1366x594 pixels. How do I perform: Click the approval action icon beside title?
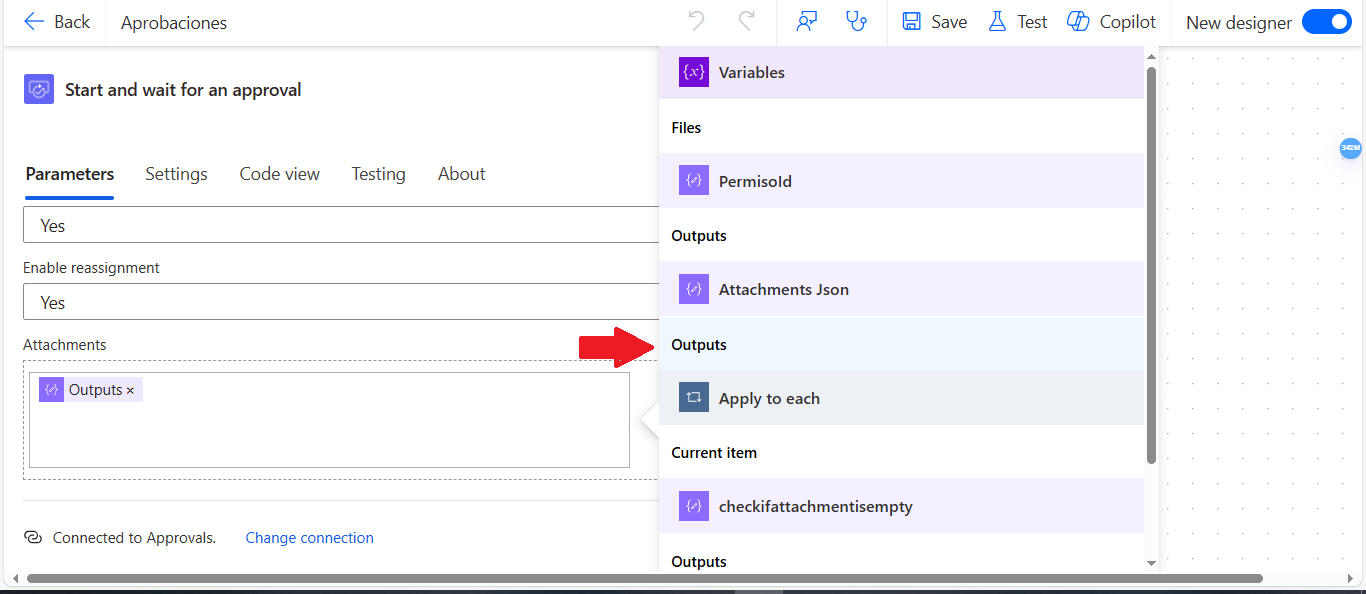tap(39, 89)
